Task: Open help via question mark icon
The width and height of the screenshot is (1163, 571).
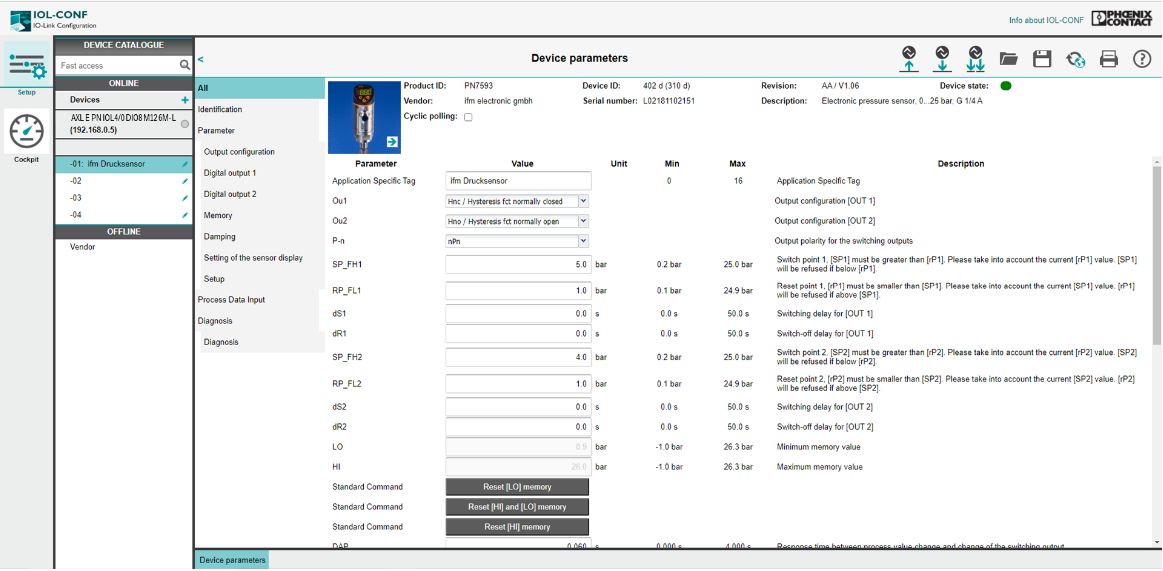Action: pyautogui.click(x=1142, y=59)
